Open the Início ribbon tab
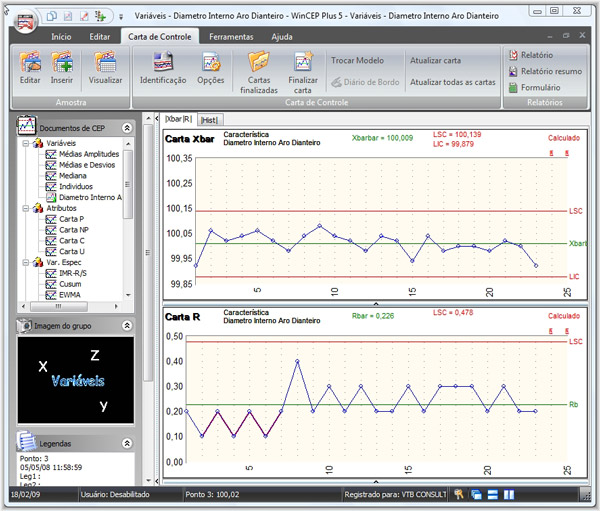This screenshot has height=511, width=600. pyautogui.click(x=61, y=37)
